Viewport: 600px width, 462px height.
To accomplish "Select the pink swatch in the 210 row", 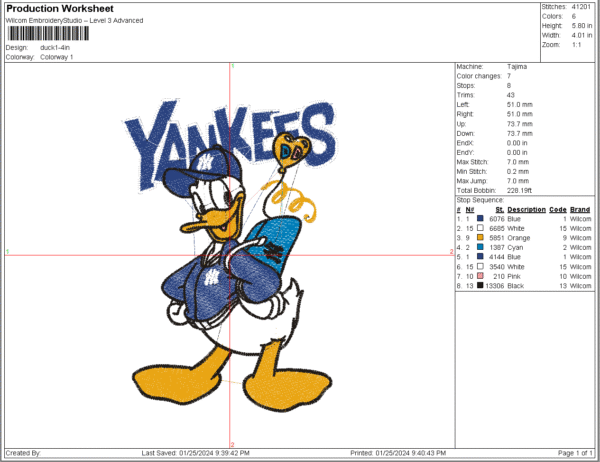I will click(480, 276).
